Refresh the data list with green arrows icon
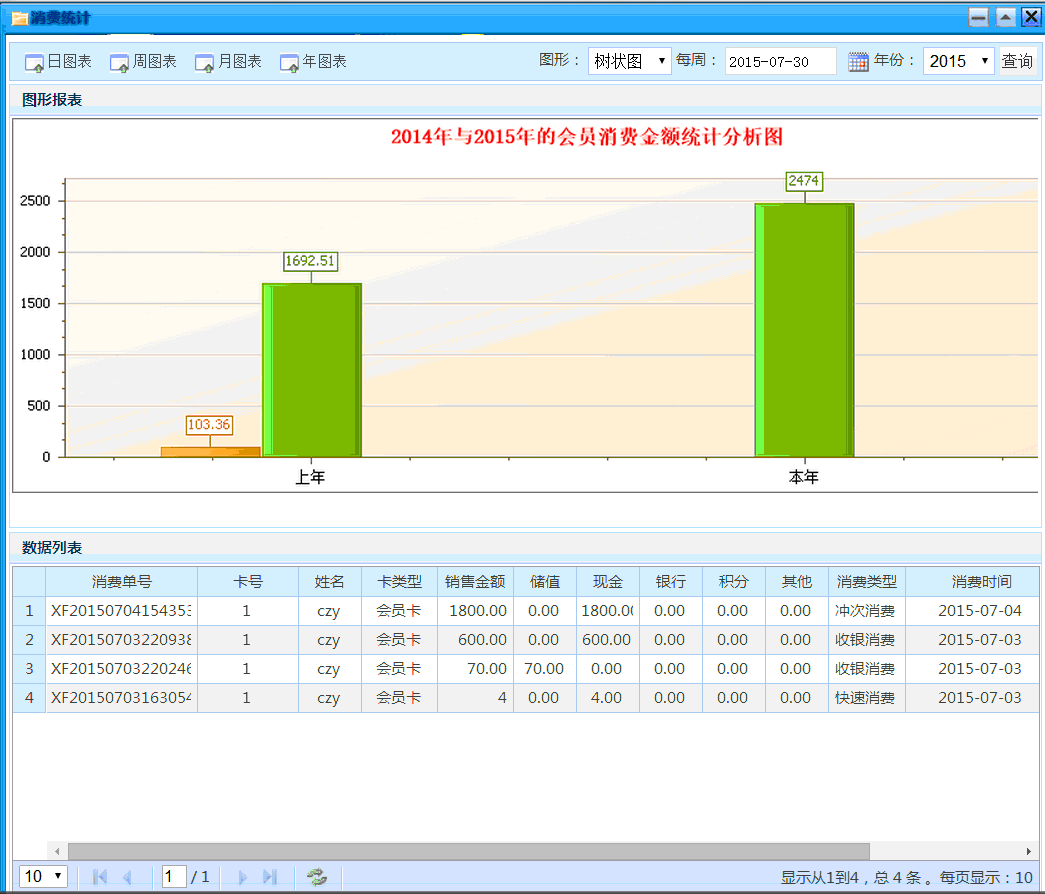The height and width of the screenshot is (894, 1045). [317, 877]
